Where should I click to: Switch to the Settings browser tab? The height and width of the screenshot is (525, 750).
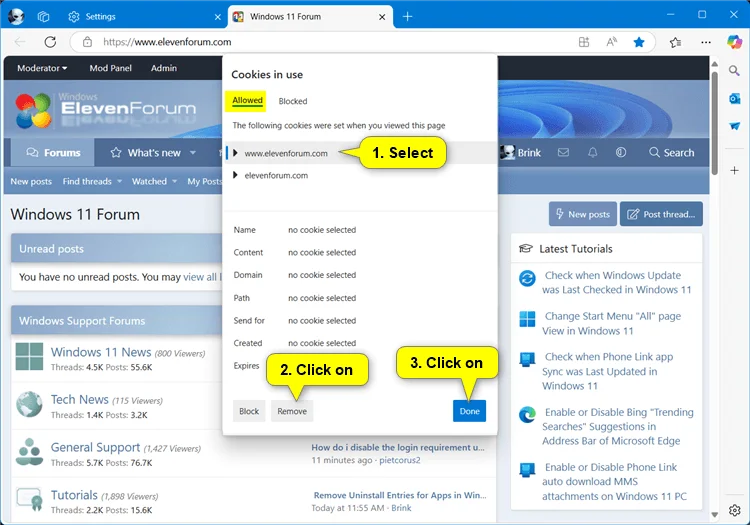[x=143, y=17]
